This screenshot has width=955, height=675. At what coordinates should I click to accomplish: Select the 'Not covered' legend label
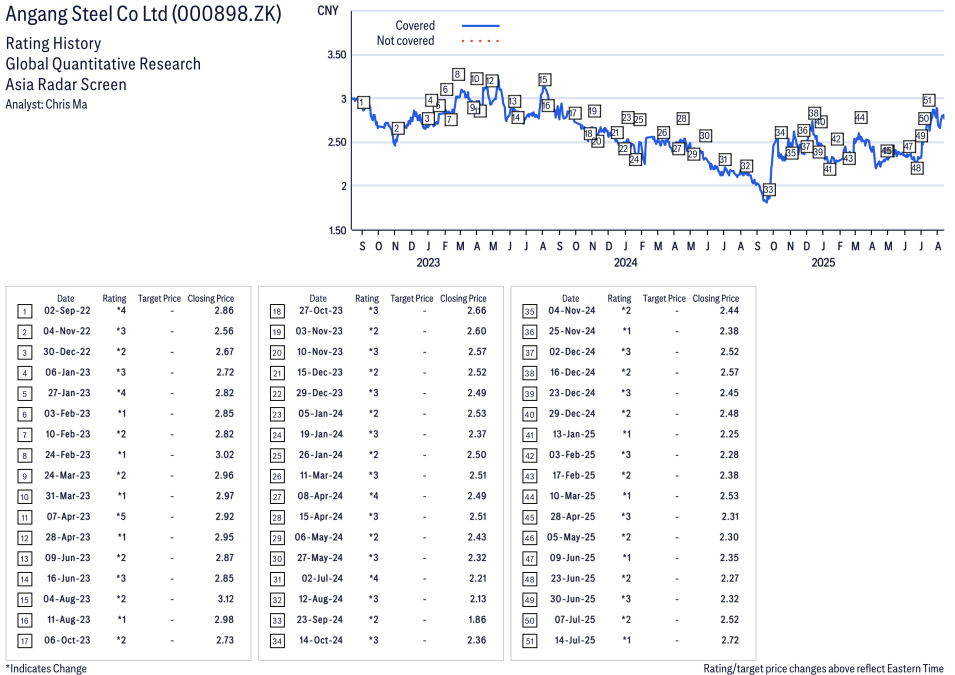[x=405, y=41]
